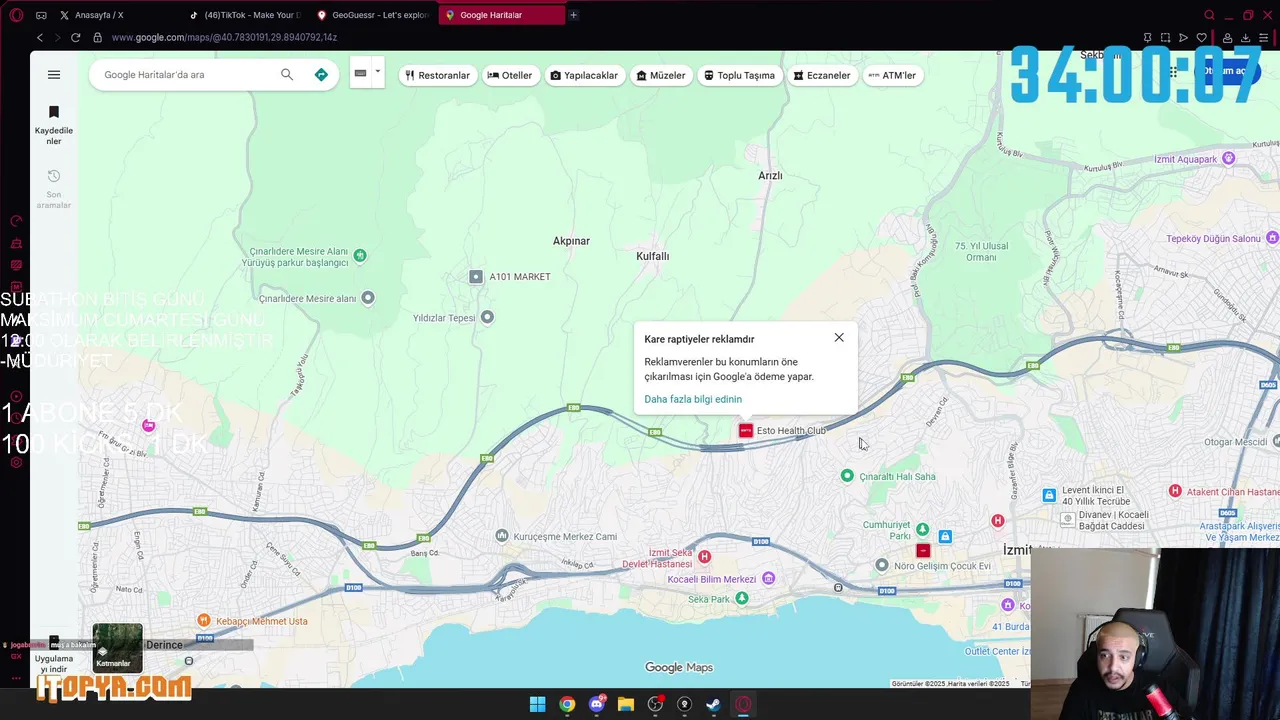The width and height of the screenshot is (1280, 720).
Task: Click the İzmit Aquapark marker
Action: coord(1229,159)
